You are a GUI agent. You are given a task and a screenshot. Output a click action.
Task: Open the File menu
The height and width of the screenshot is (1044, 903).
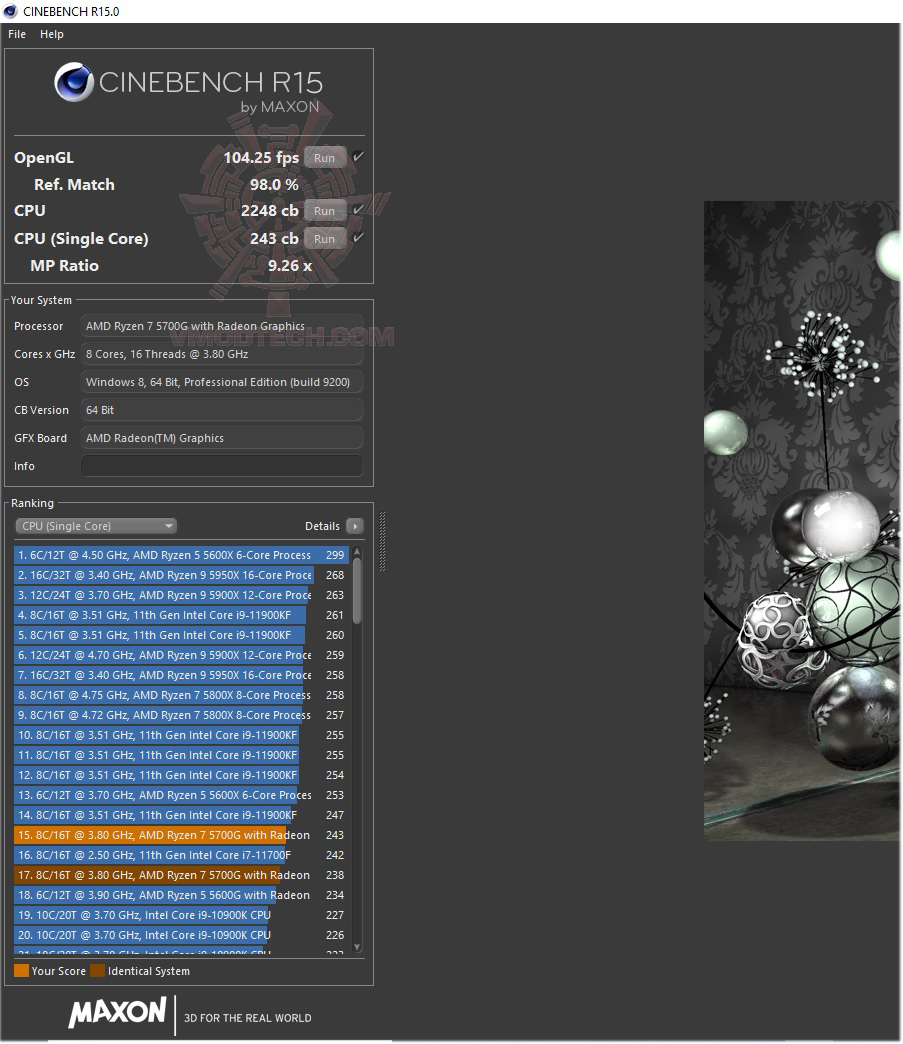point(17,34)
